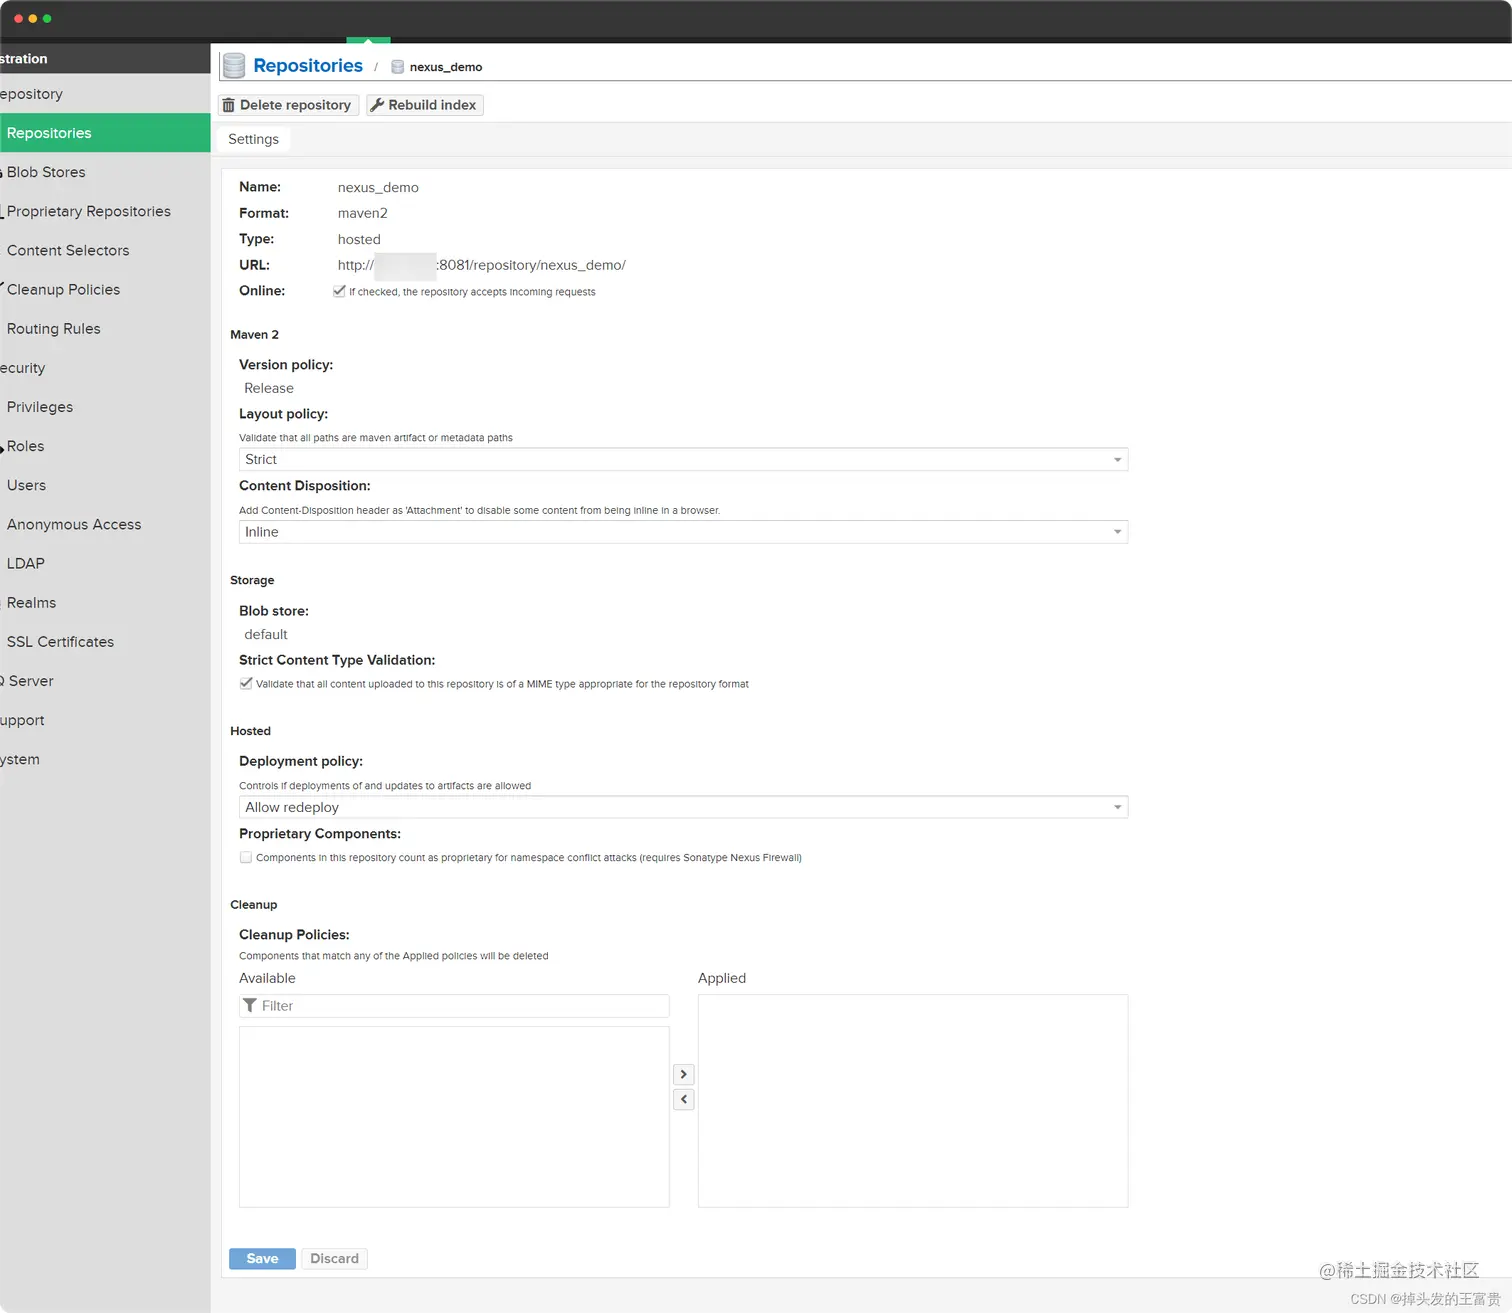Click the green fullscreen window dot

[x=47, y=19]
